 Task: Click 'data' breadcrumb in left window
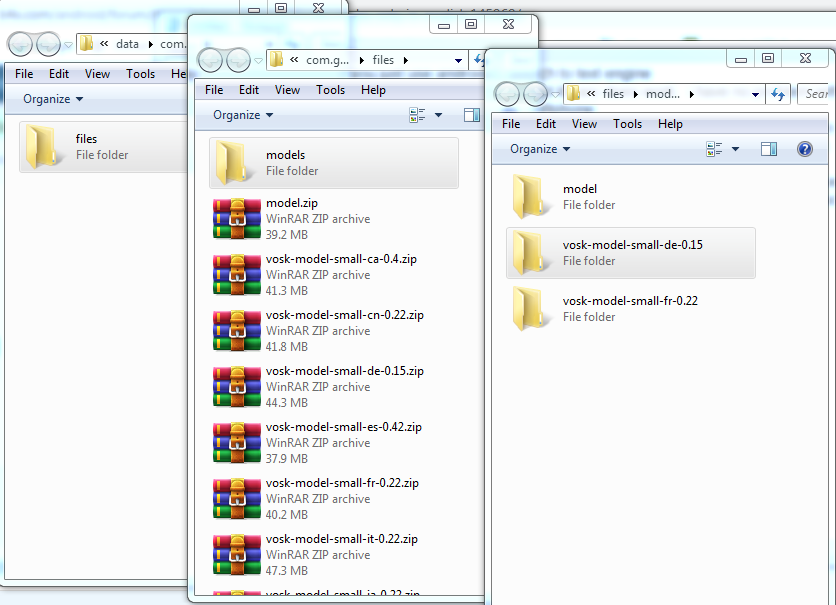point(127,44)
